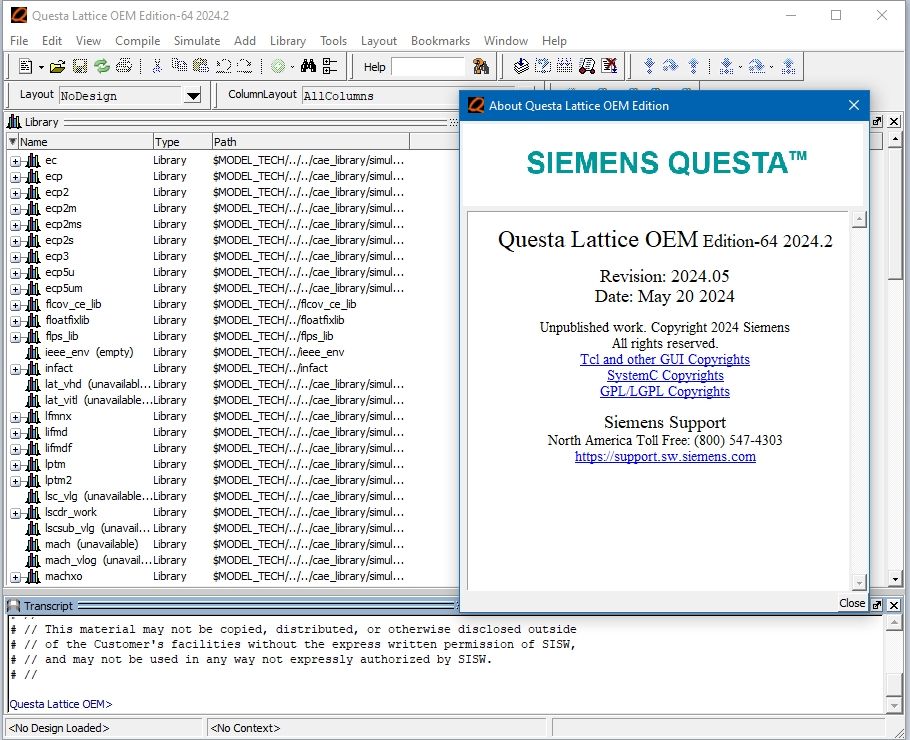The height and width of the screenshot is (740, 910).
Task: Undock the Library pane
Action: 877,121
